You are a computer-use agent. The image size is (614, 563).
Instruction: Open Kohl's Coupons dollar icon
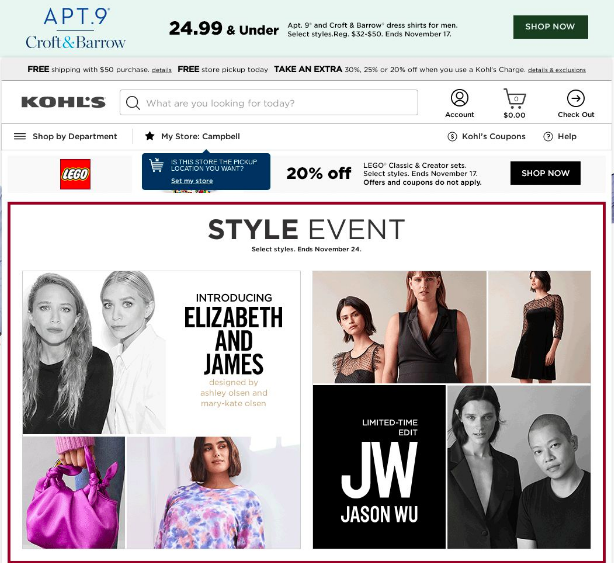(452, 136)
